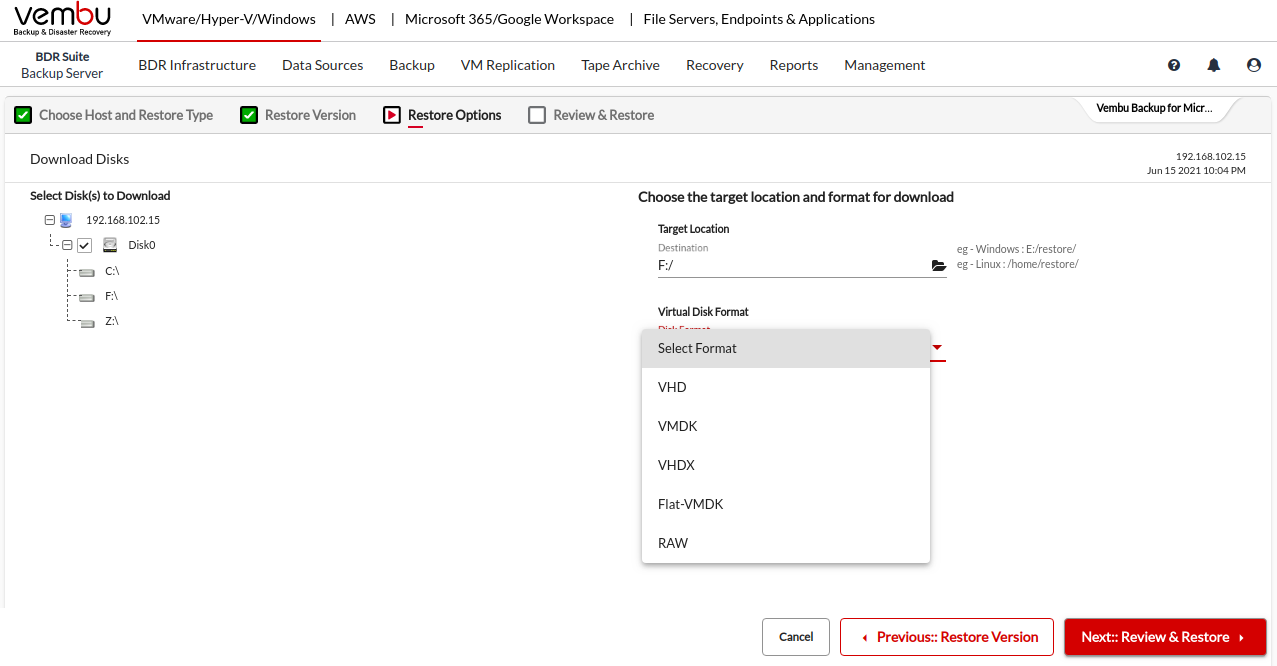
Task: Uncheck the Disk0 checkbox
Action: point(85,245)
